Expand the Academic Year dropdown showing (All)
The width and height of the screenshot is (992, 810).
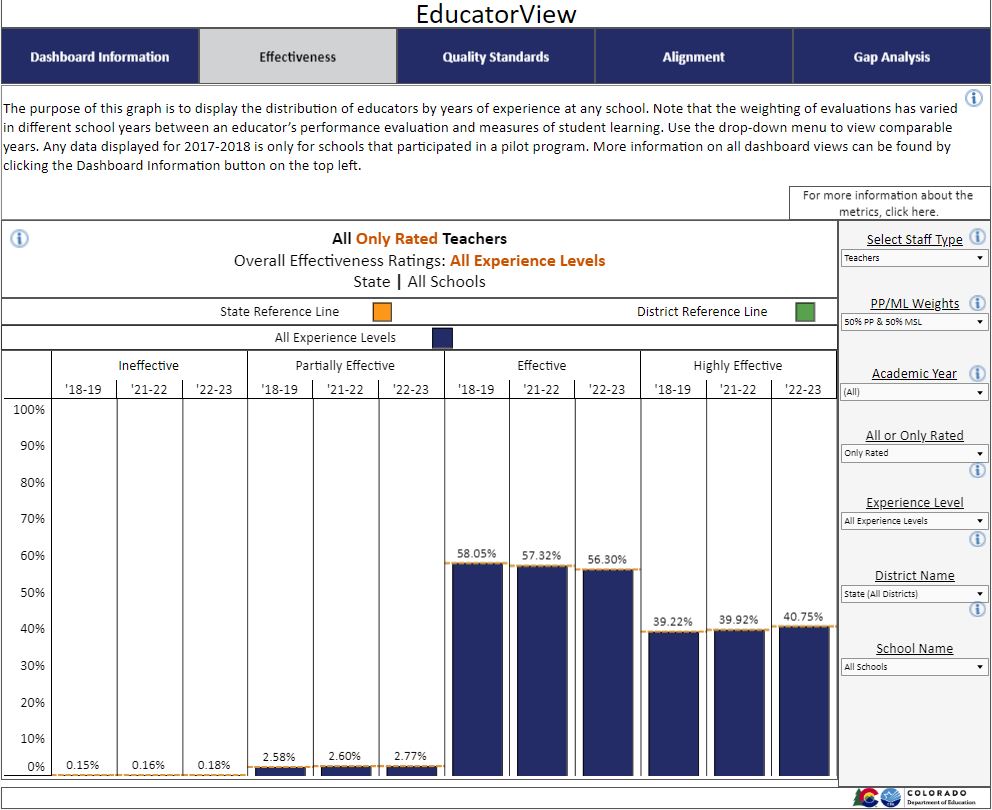point(914,392)
